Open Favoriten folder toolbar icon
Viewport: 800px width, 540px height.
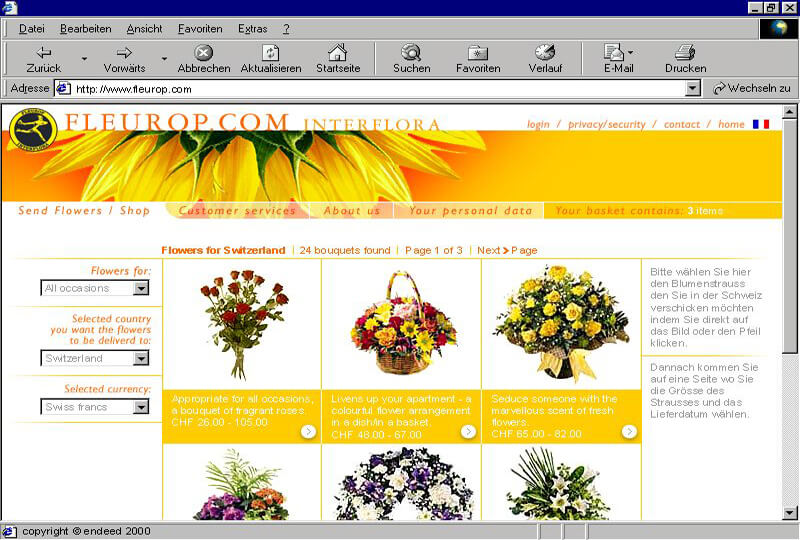(x=478, y=59)
